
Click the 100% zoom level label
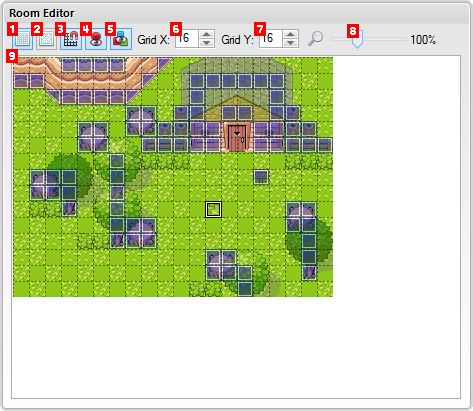coord(423,40)
